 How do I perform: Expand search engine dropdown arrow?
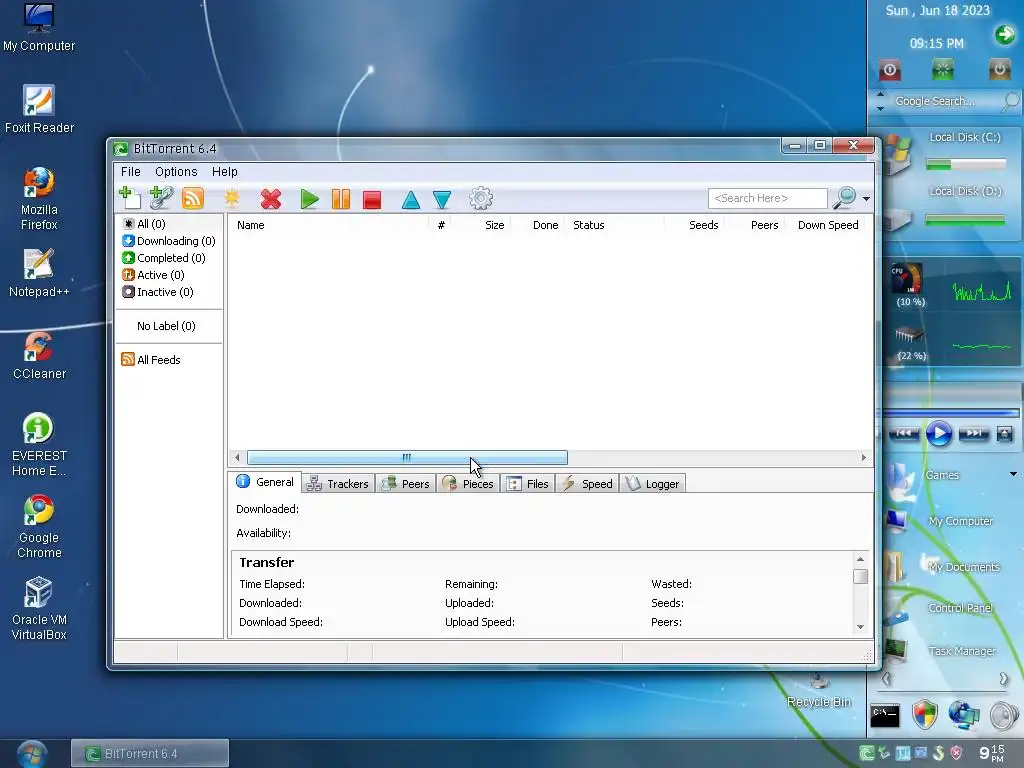(x=866, y=199)
